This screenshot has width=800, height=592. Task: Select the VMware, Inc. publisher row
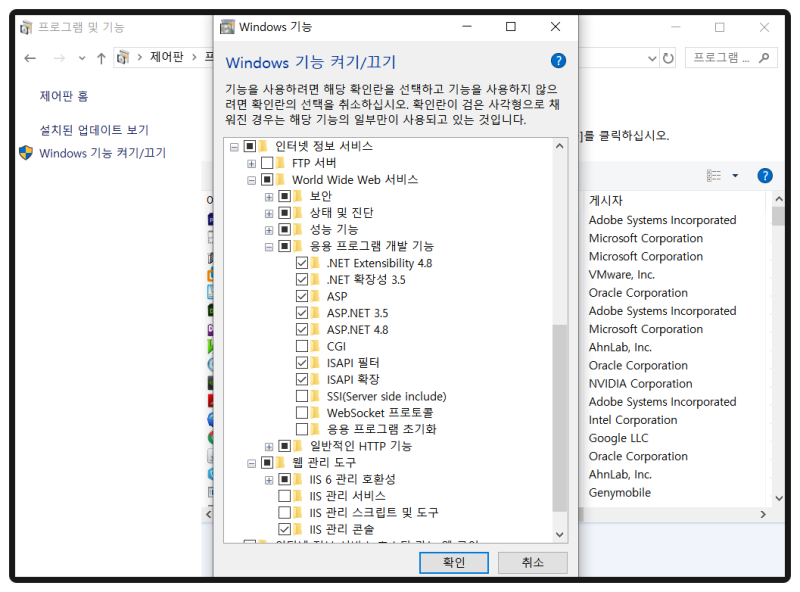621,275
